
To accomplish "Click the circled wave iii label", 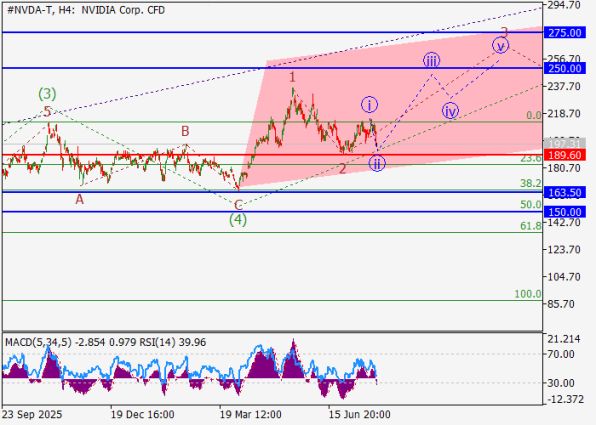I will tap(431, 60).
